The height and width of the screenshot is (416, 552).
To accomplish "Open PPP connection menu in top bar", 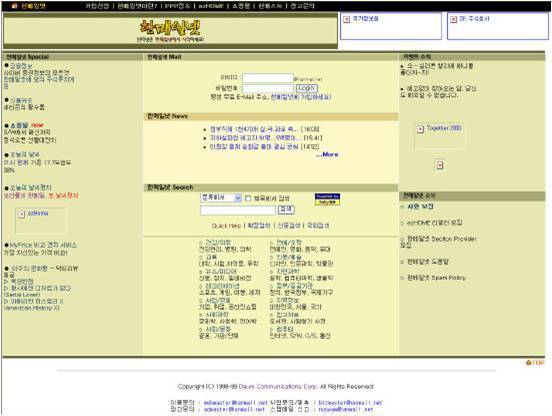I will [x=177, y=6].
